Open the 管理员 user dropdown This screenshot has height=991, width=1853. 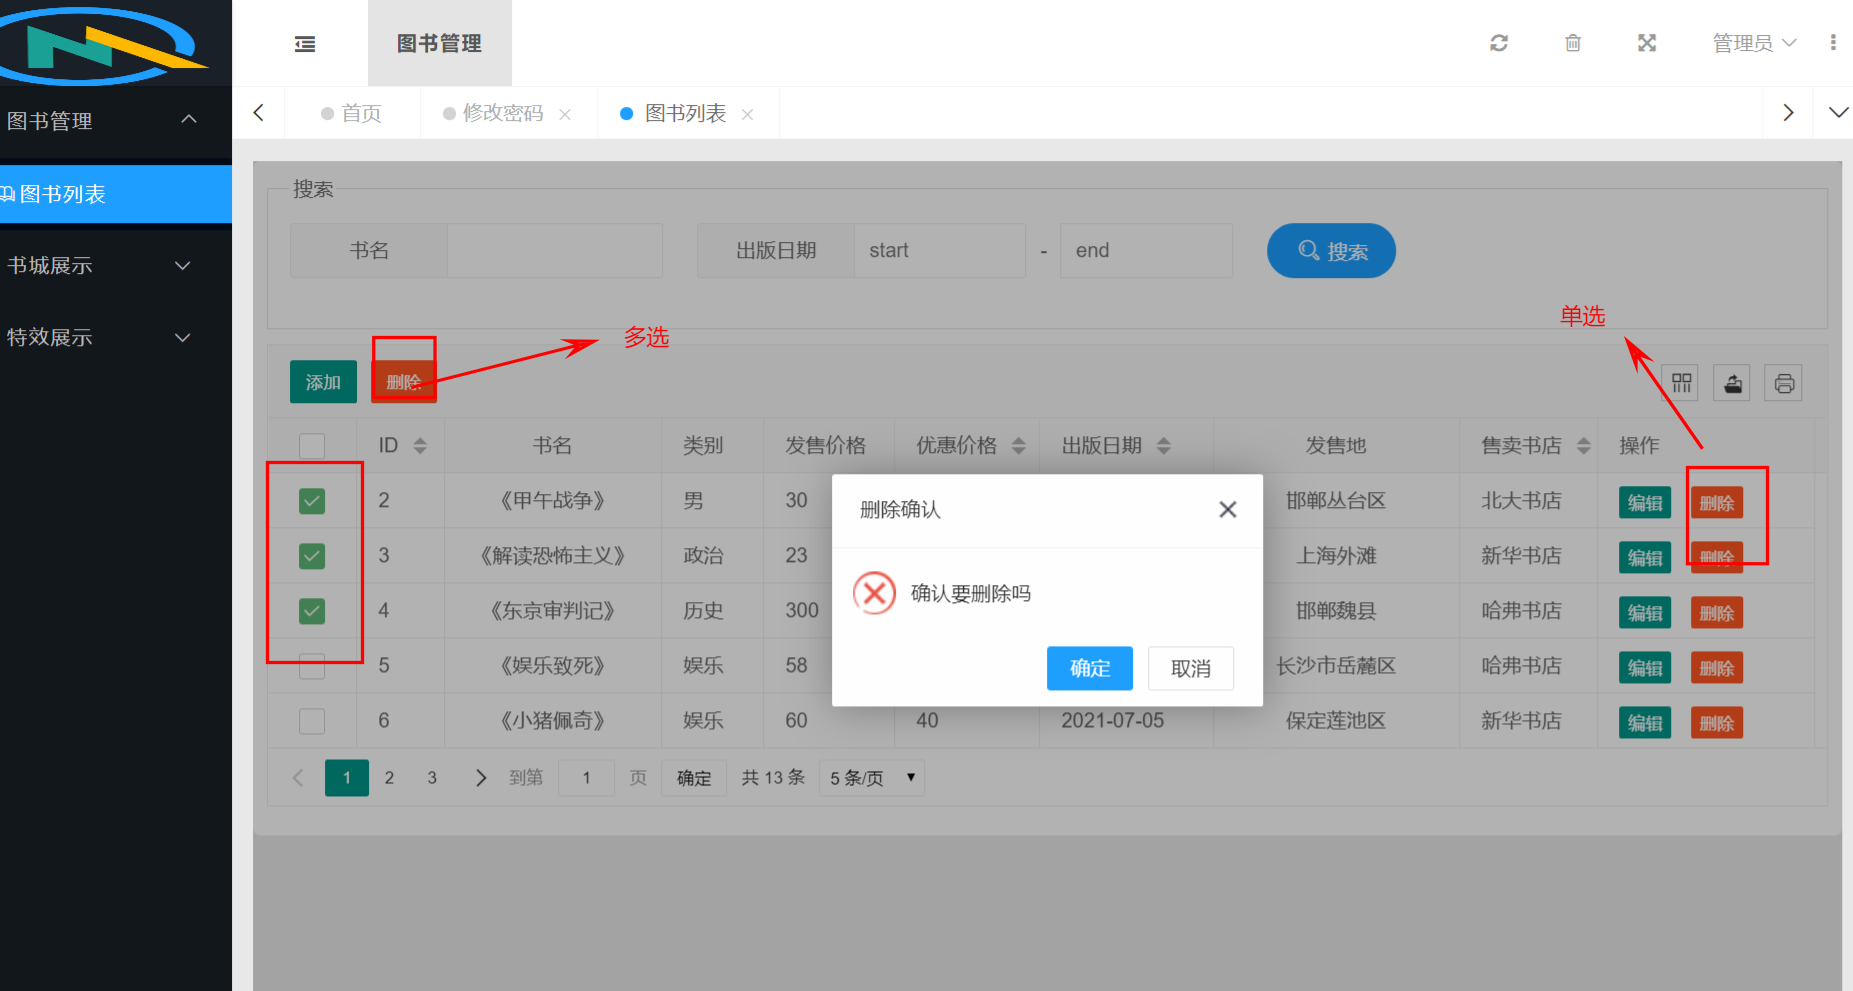[1754, 43]
